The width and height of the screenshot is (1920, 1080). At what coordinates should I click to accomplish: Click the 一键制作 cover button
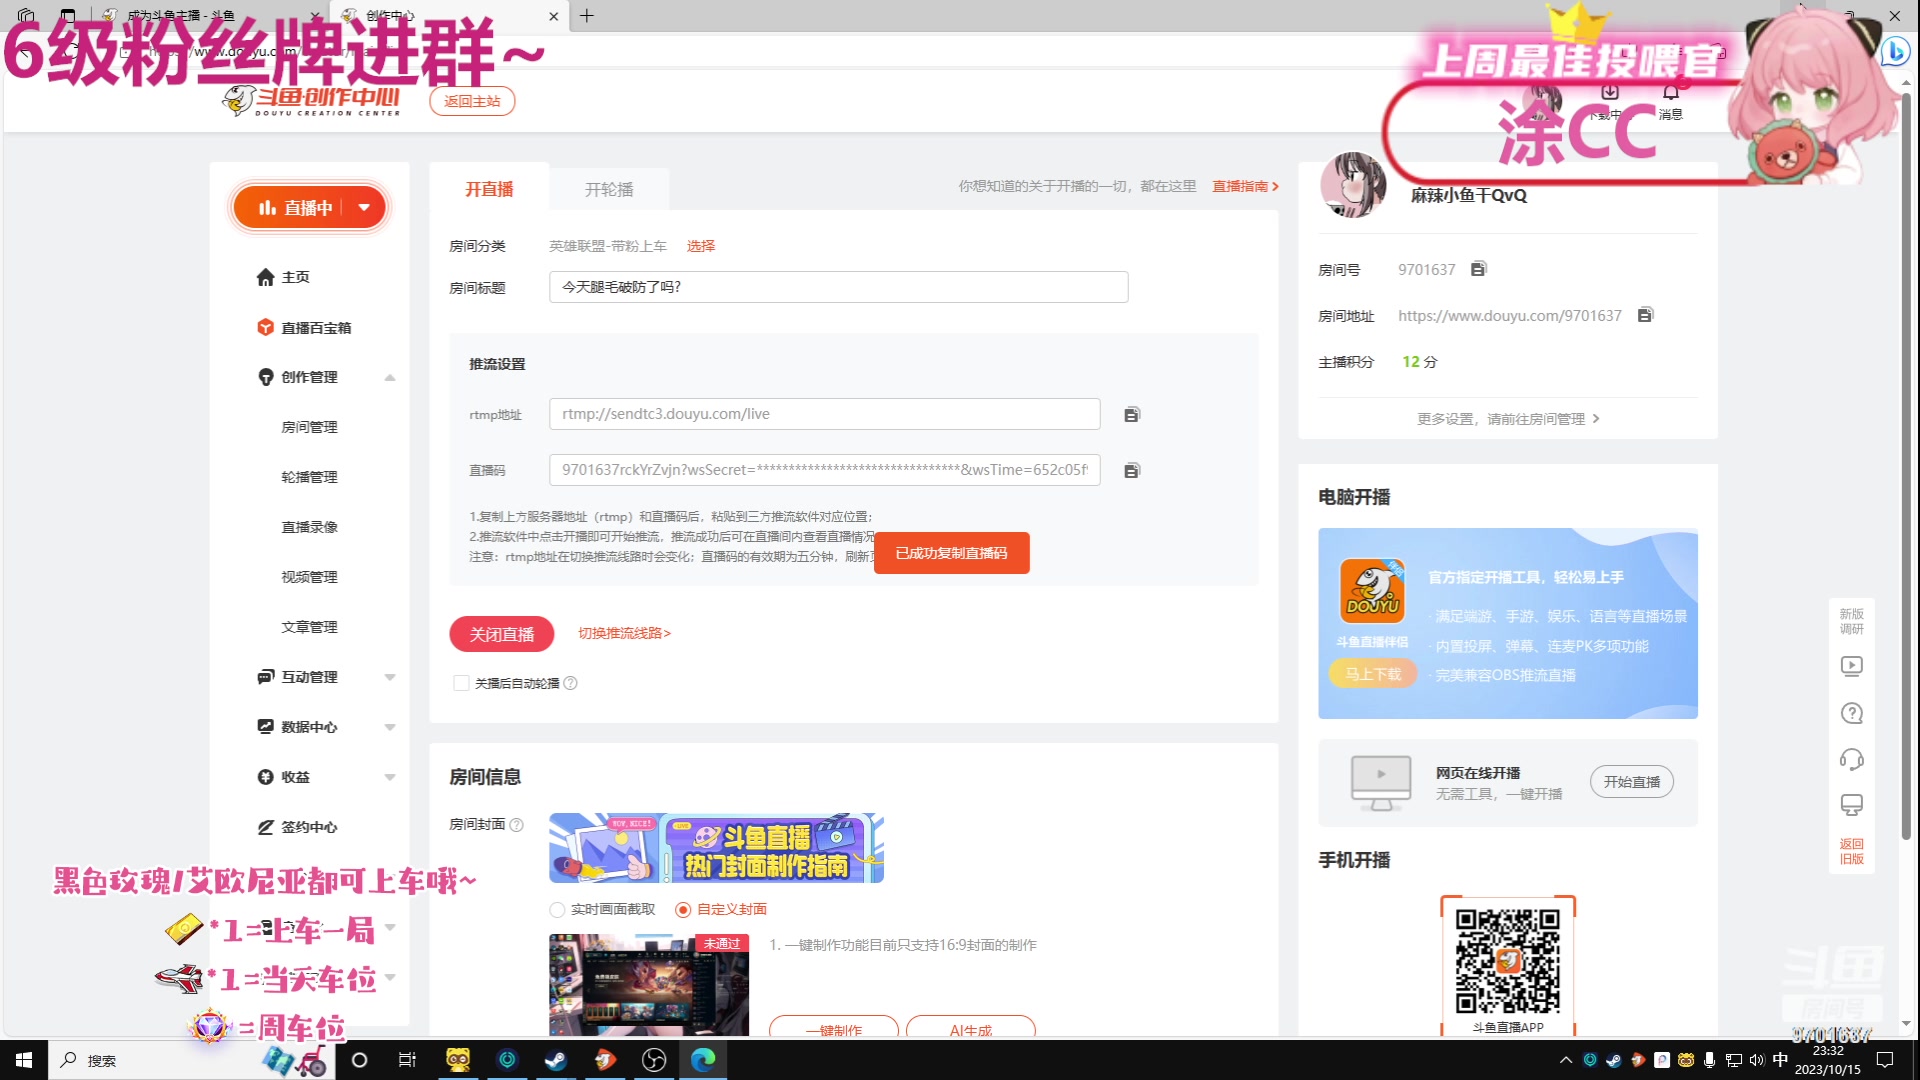[x=833, y=1027]
